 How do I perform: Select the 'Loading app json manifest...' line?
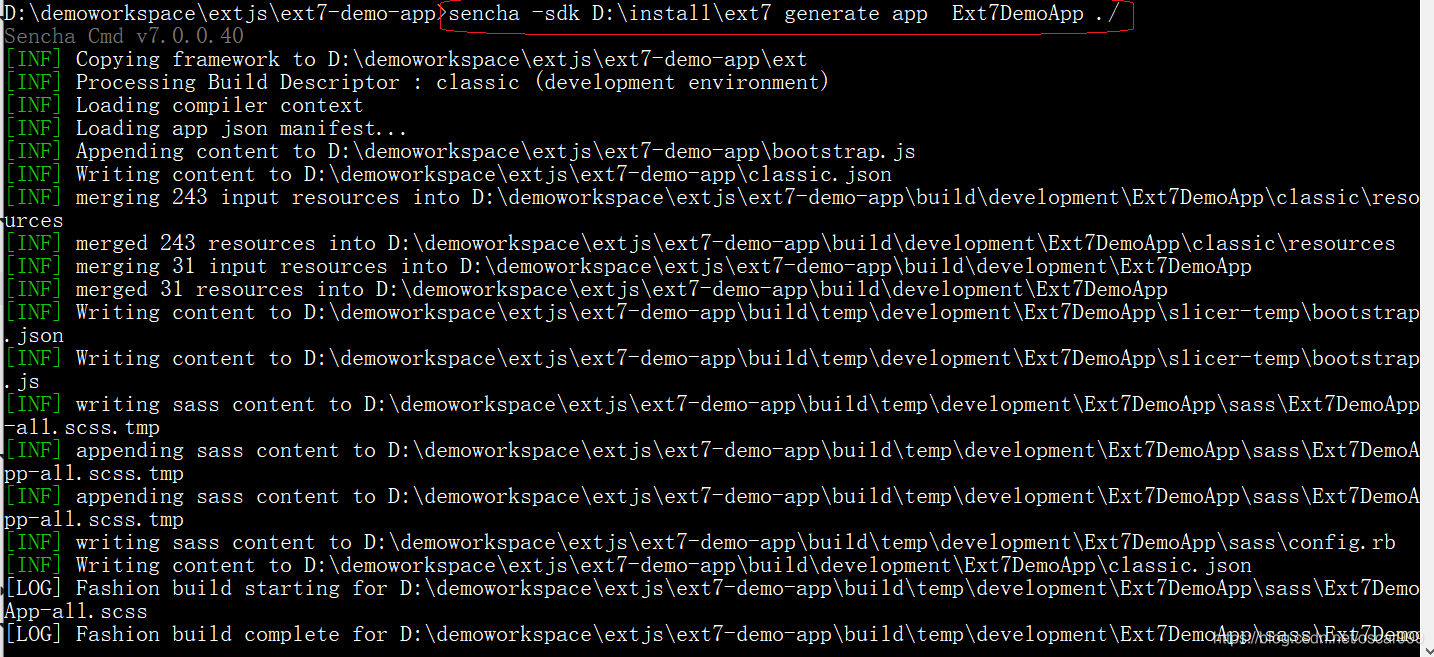pos(206,128)
